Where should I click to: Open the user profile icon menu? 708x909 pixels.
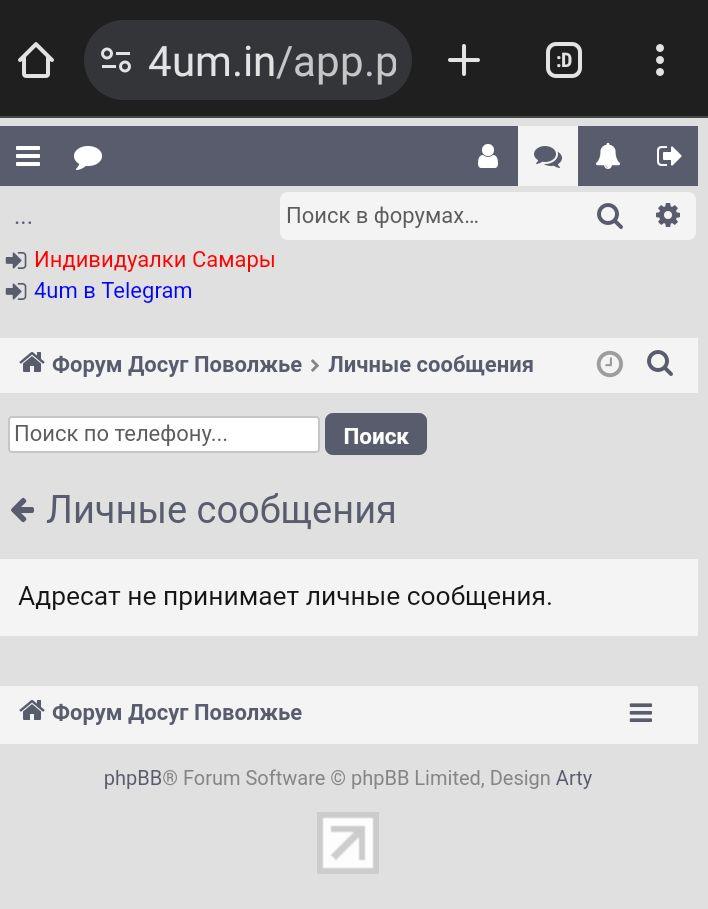click(488, 156)
